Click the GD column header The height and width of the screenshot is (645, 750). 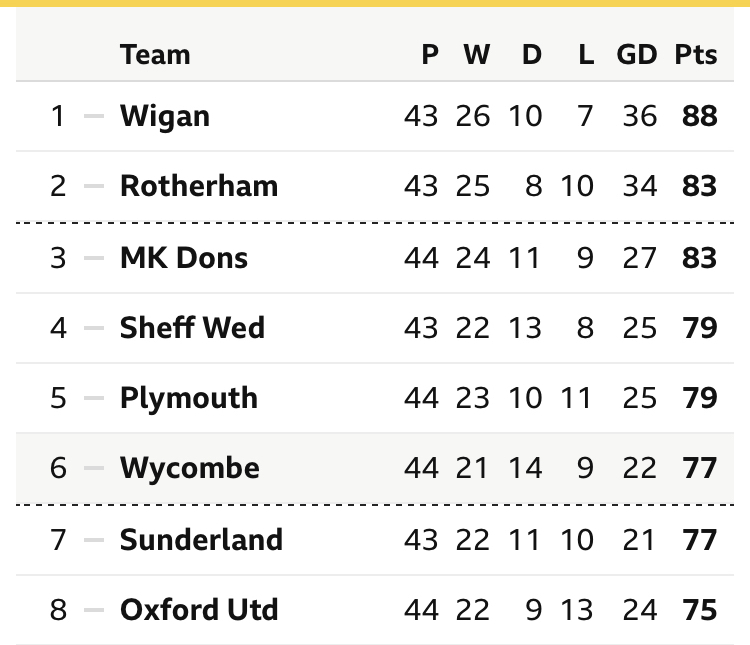coord(637,54)
